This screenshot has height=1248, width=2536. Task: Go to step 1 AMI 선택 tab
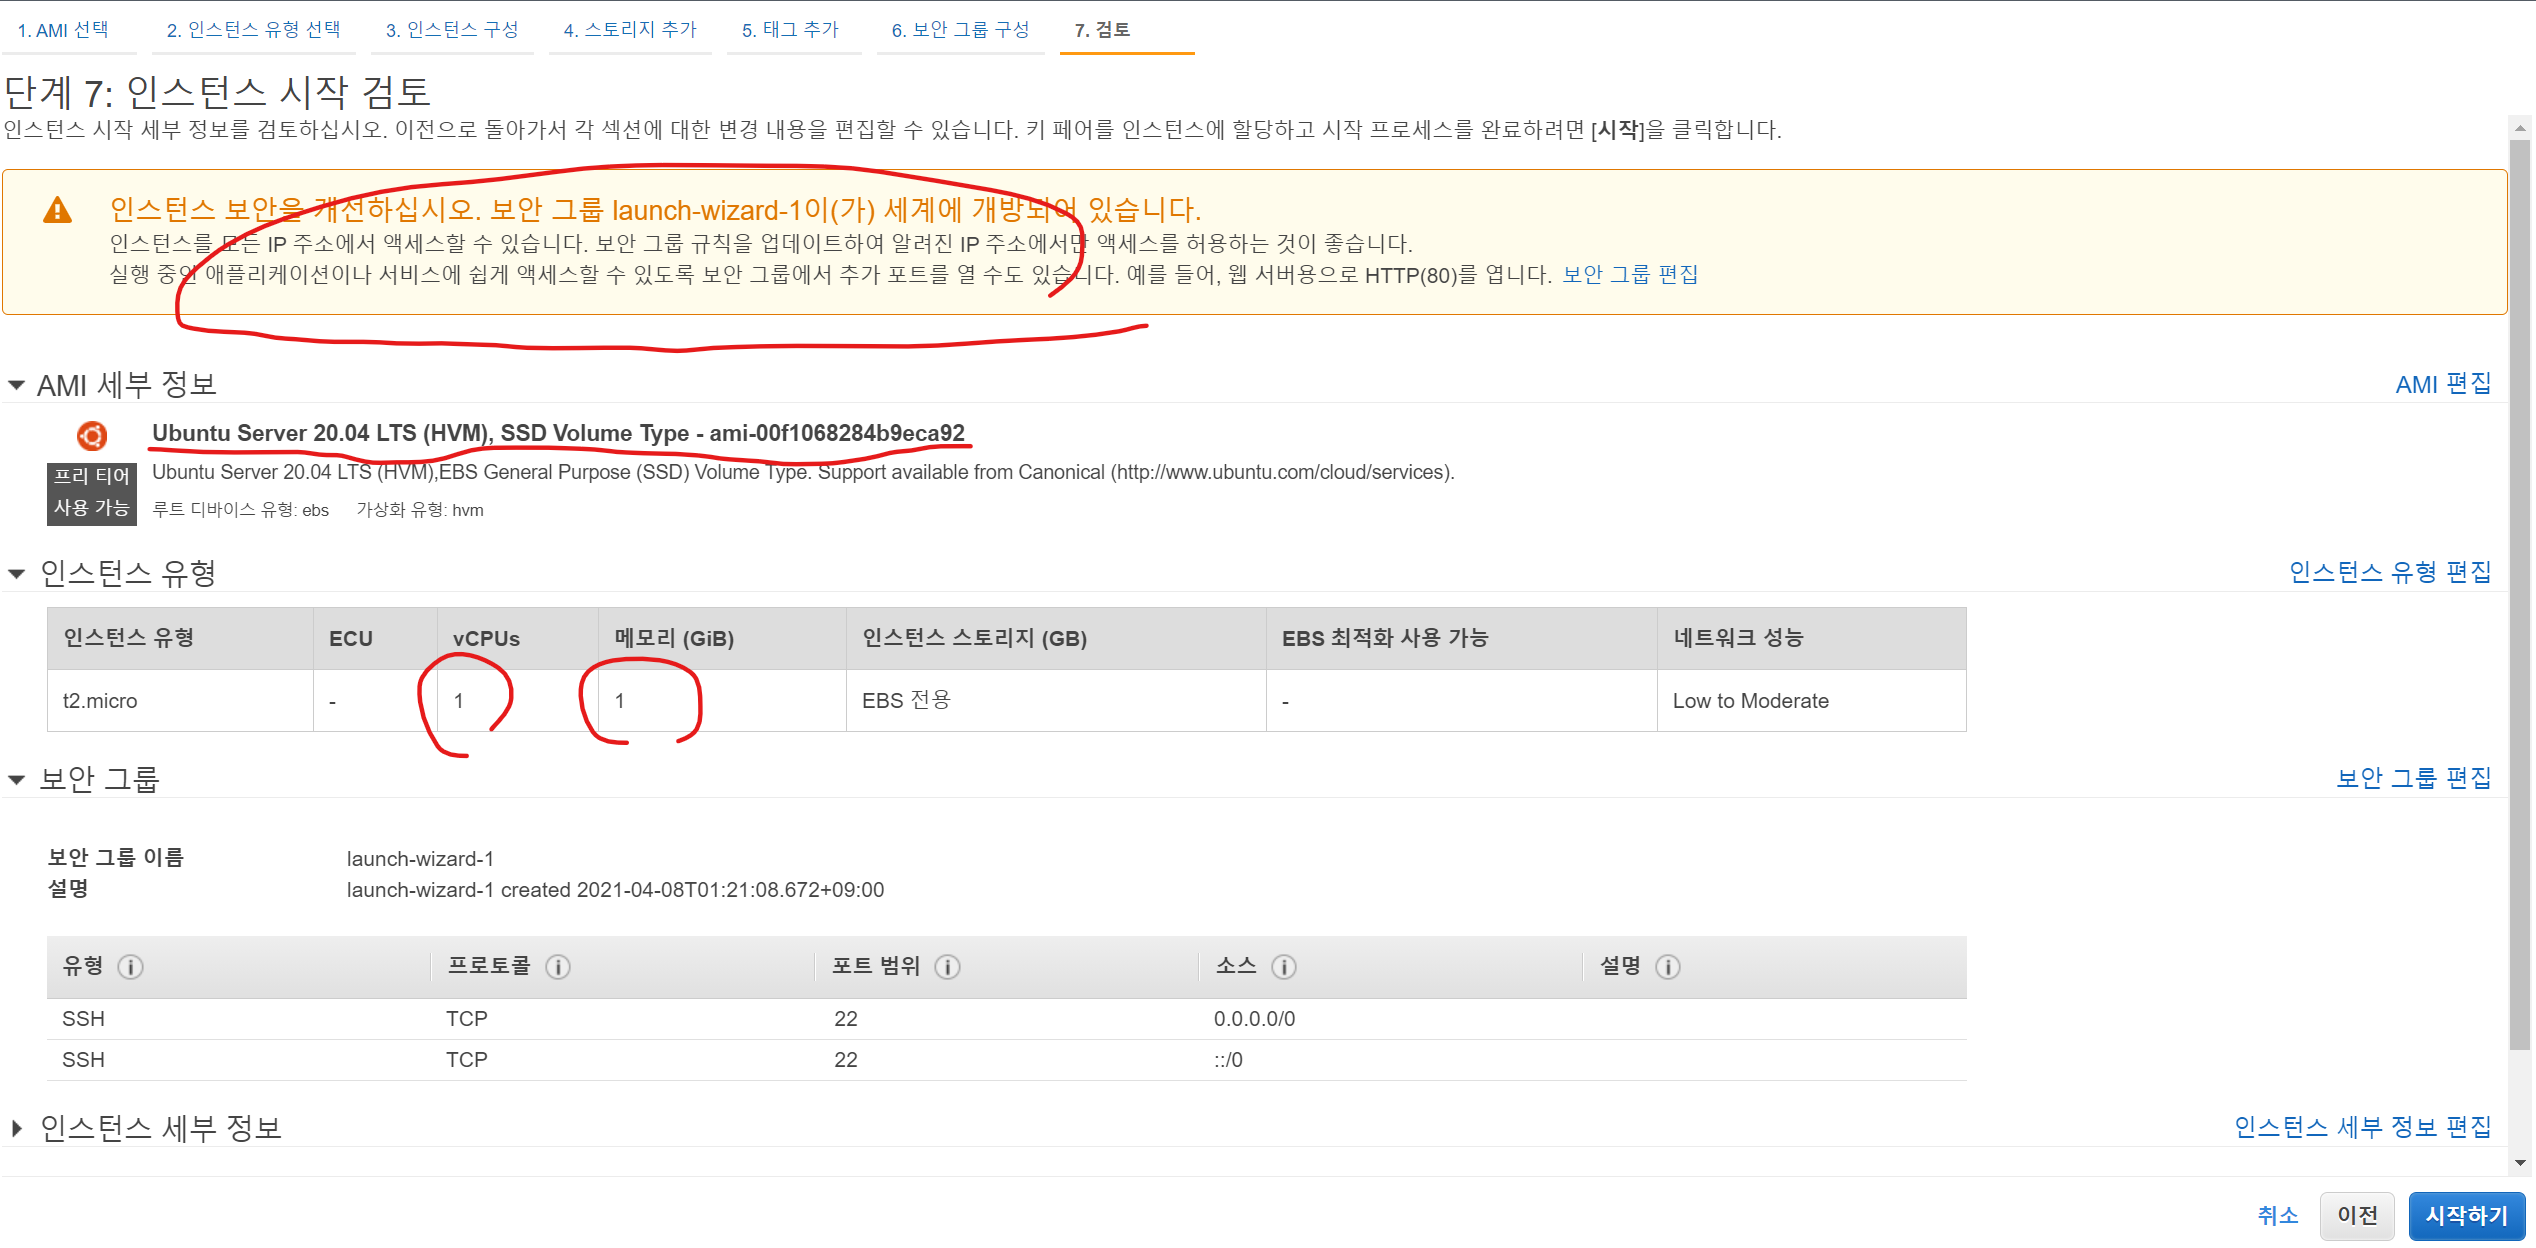63,30
